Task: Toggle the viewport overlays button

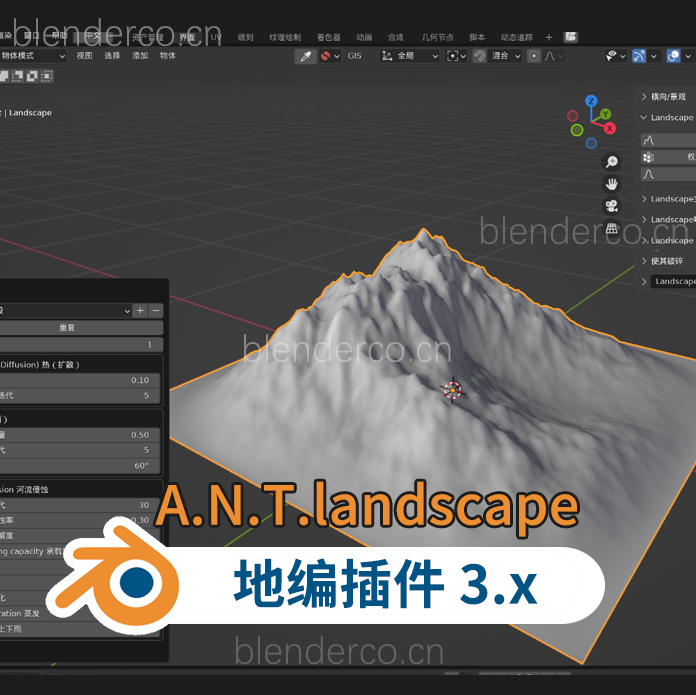Action: [673, 56]
